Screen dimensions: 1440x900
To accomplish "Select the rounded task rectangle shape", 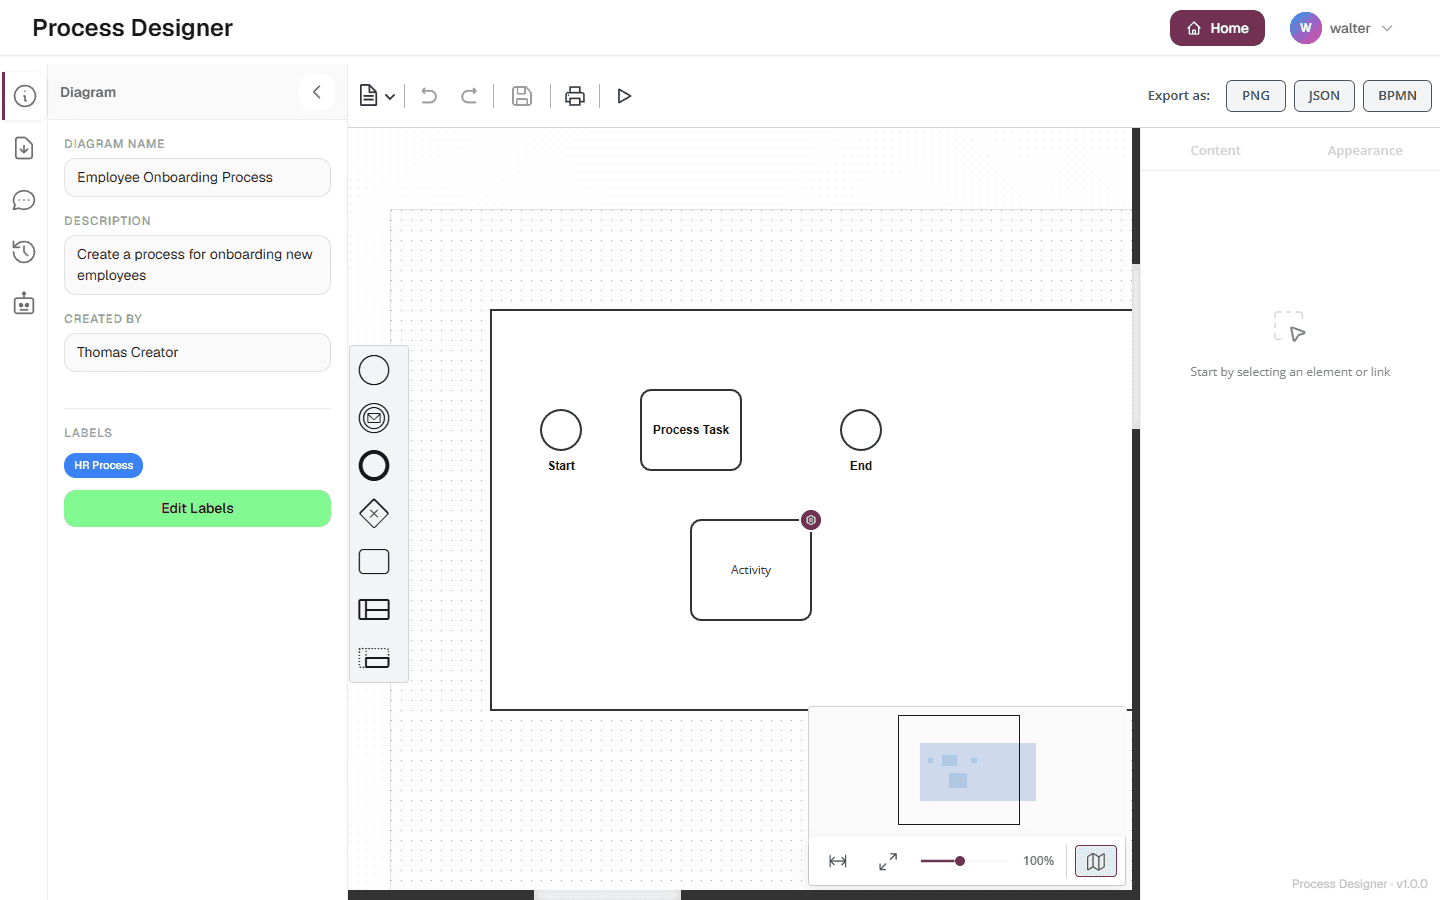I will (x=374, y=562).
